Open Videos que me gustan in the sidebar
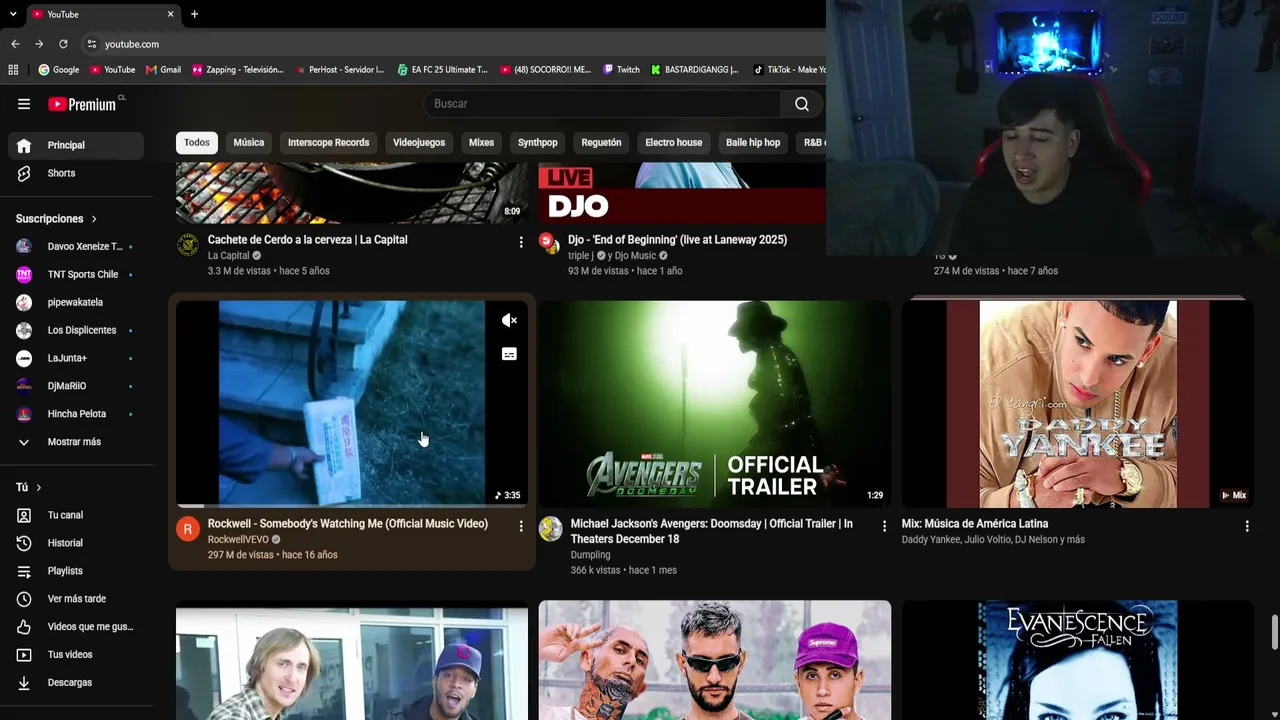 [x=76, y=627]
